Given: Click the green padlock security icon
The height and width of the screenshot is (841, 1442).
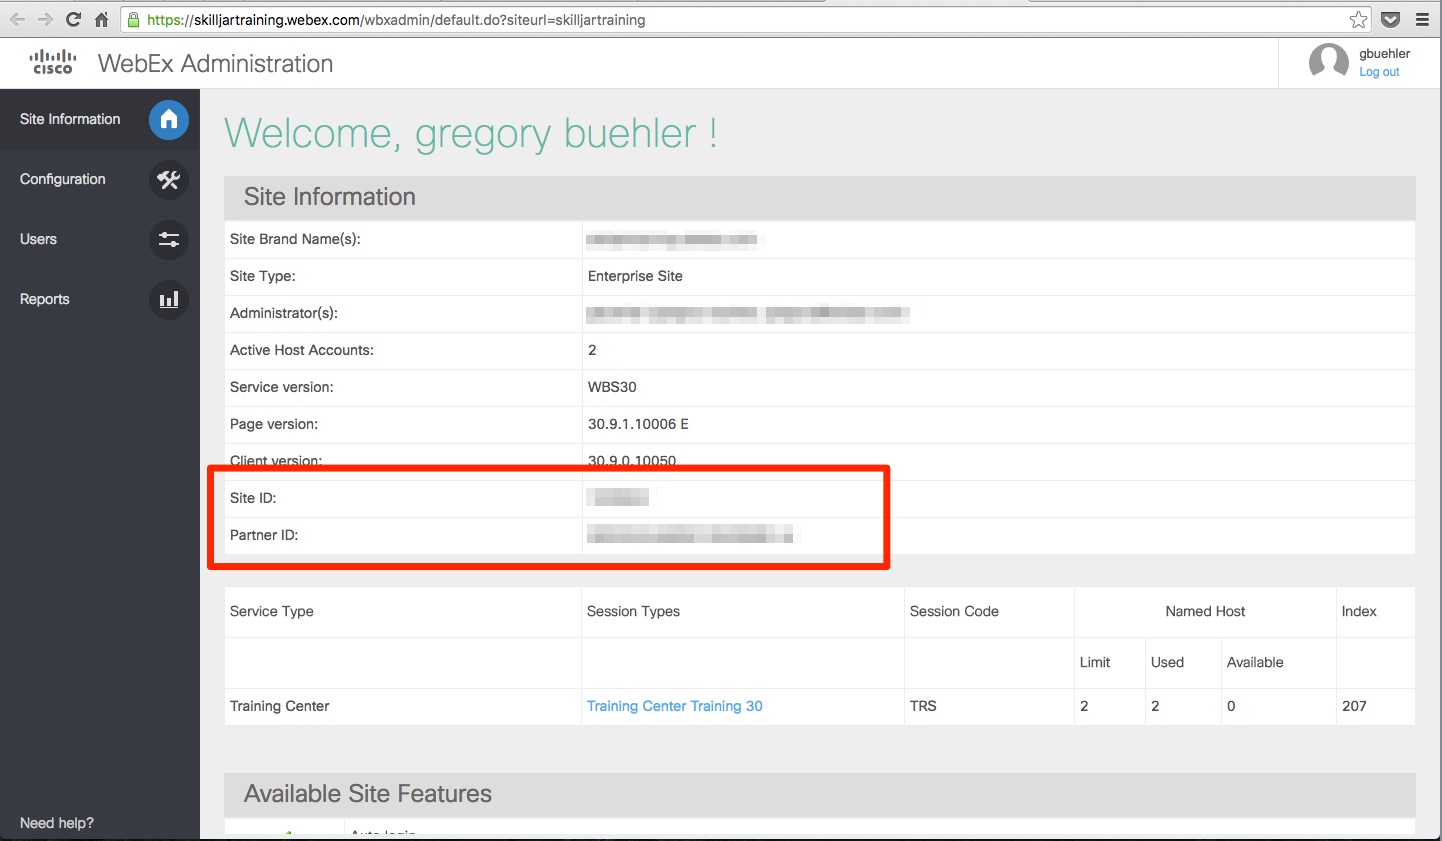Looking at the screenshot, I should [133, 19].
